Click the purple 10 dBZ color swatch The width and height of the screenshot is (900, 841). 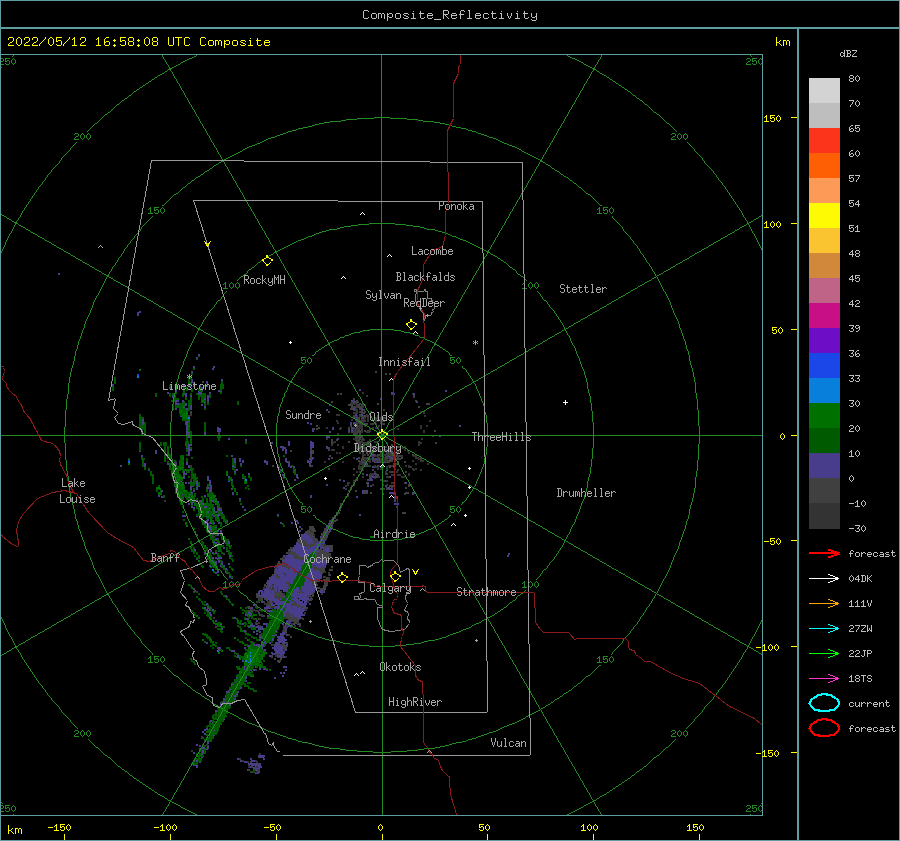coord(824,466)
